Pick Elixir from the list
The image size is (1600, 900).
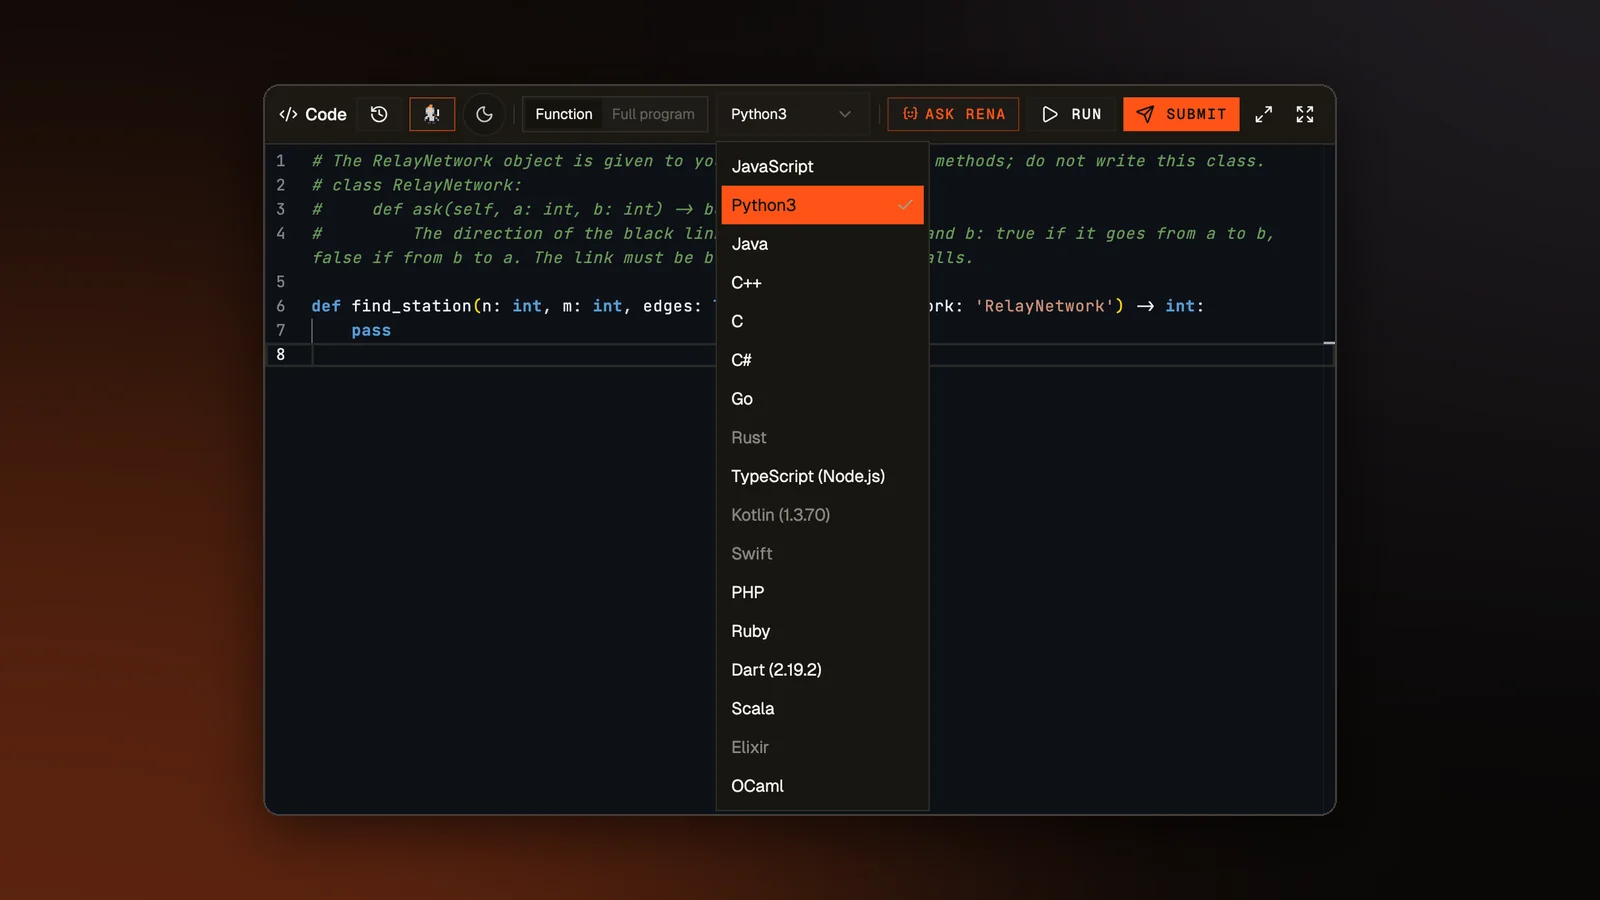click(x=822, y=747)
